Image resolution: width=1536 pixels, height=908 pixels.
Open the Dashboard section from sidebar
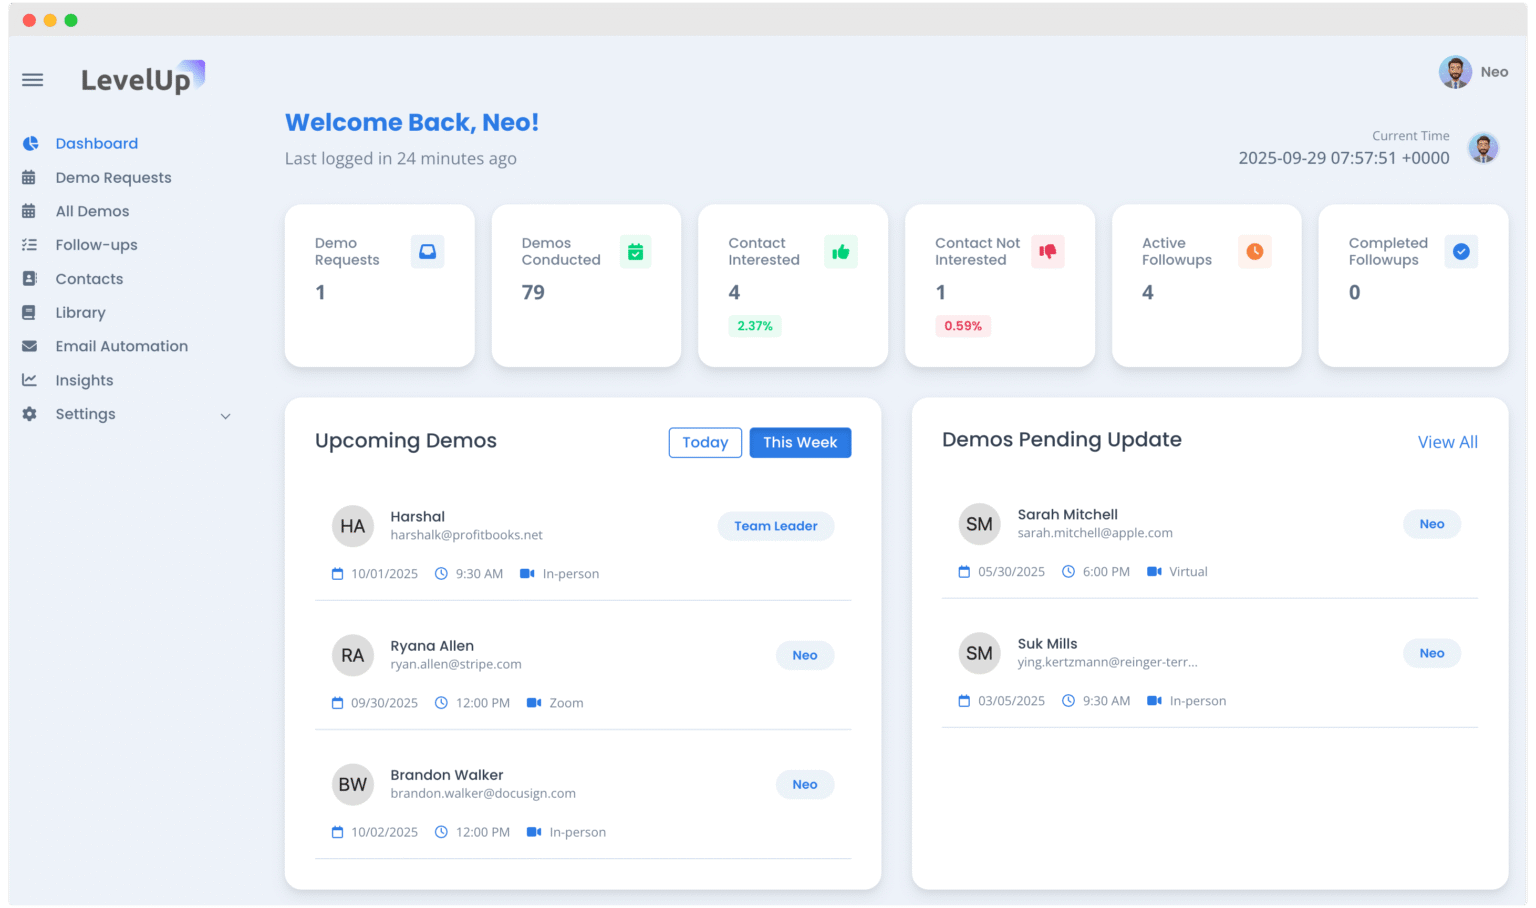pos(96,143)
